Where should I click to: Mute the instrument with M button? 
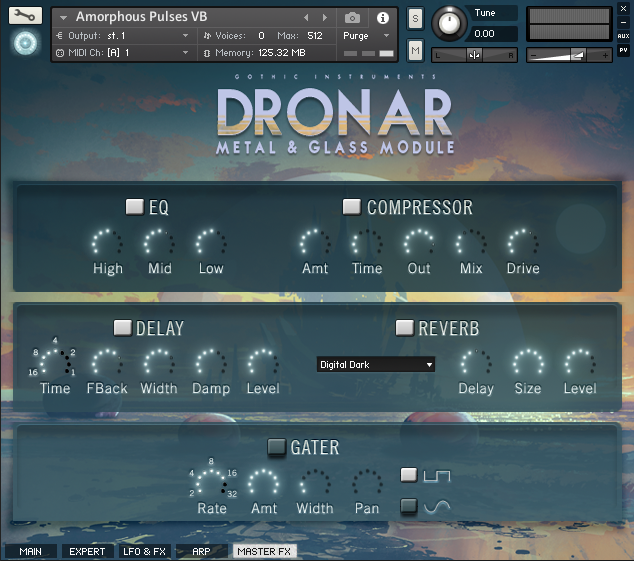415,51
